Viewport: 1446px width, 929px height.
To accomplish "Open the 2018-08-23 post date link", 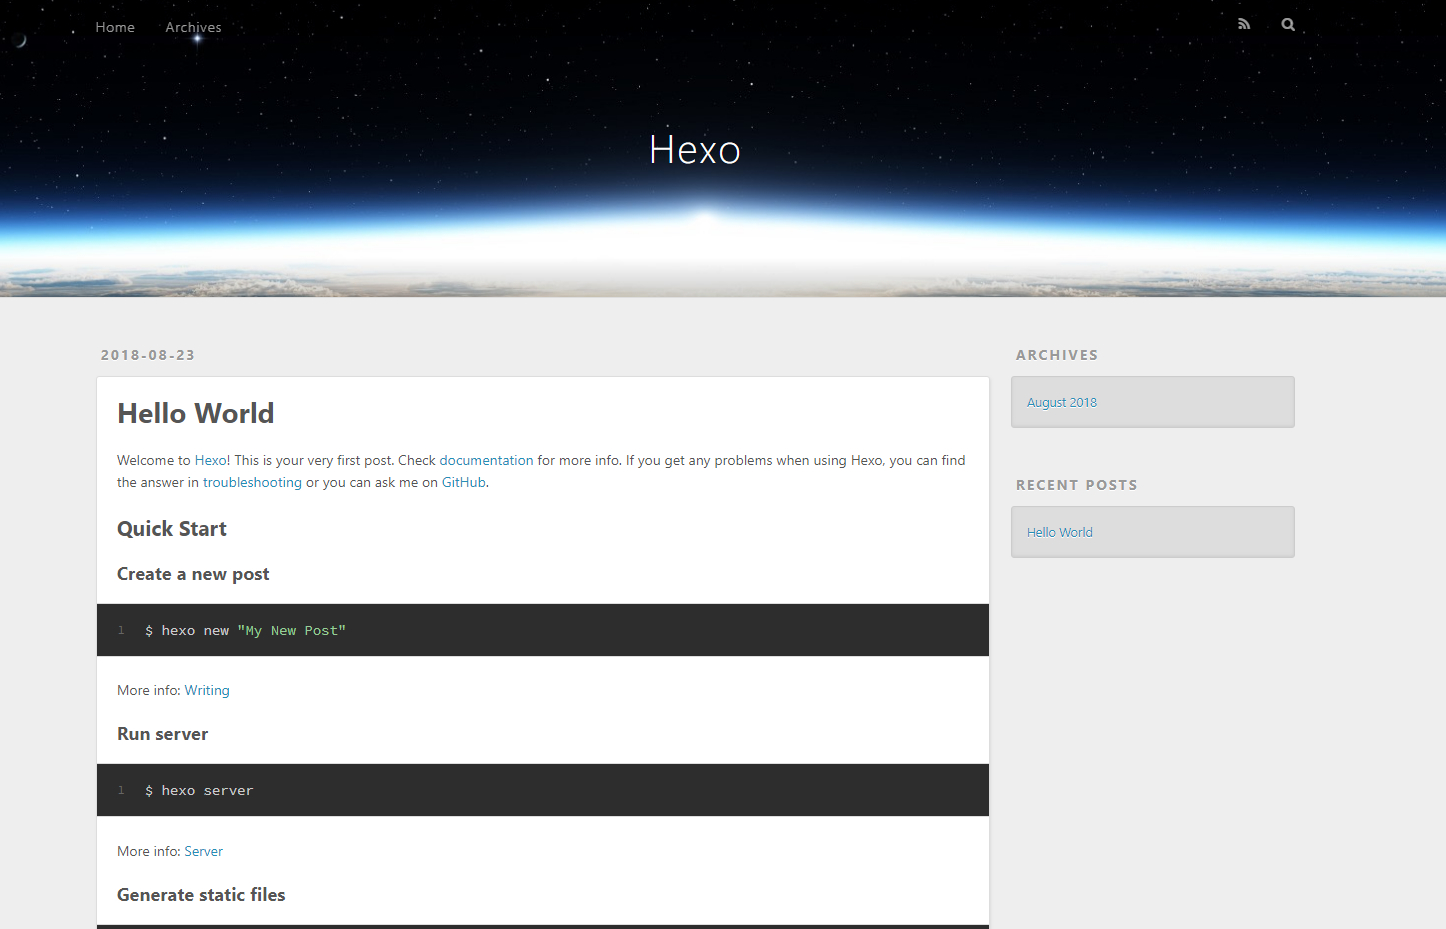I will coord(148,355).
